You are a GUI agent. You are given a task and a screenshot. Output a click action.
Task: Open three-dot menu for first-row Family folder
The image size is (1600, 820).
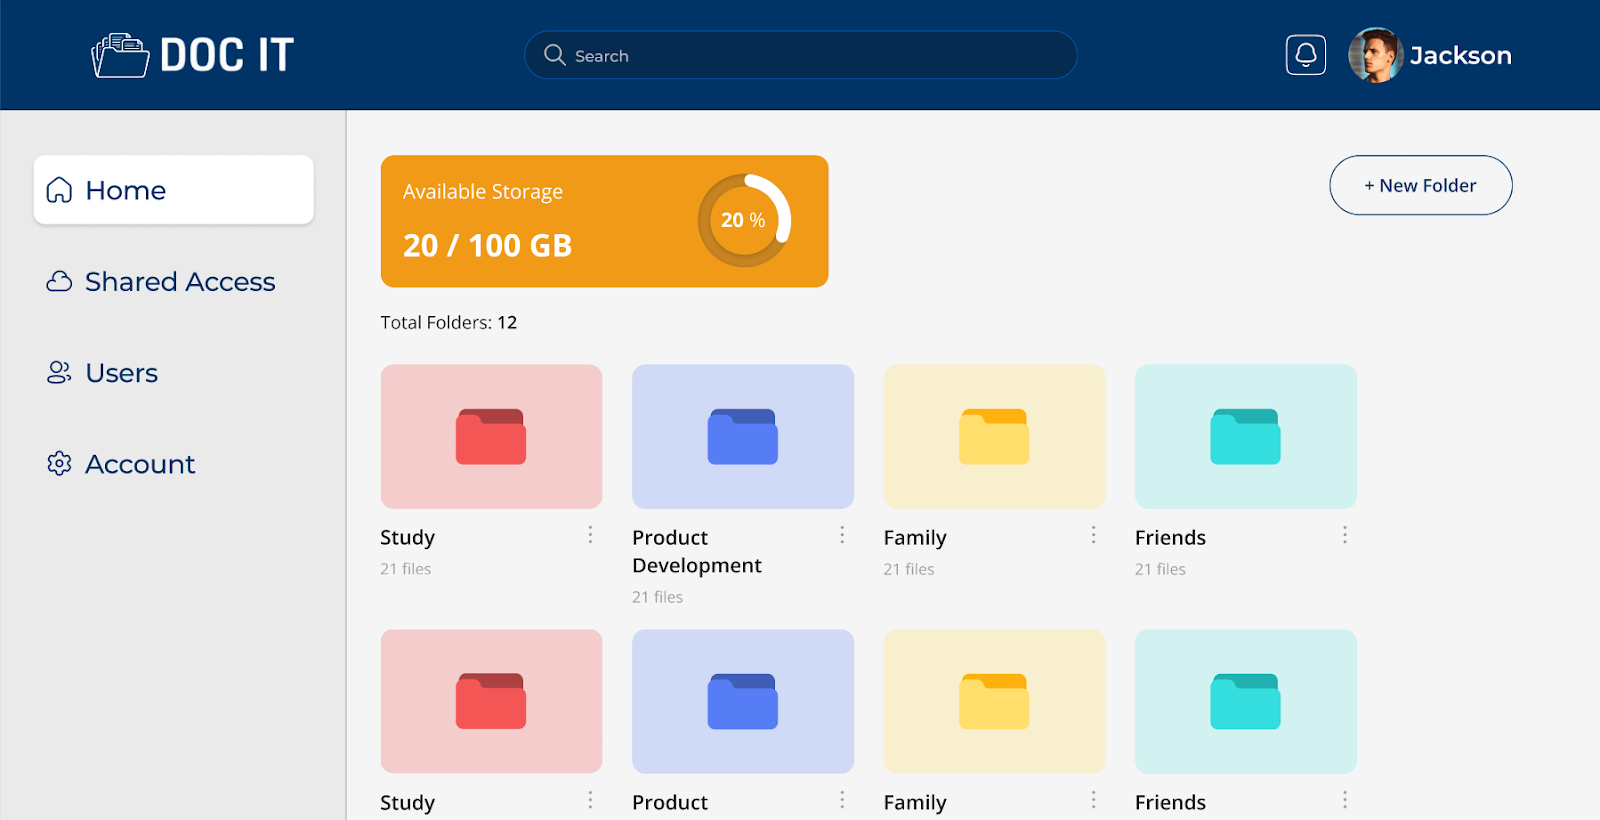(x=1093, y=535)
